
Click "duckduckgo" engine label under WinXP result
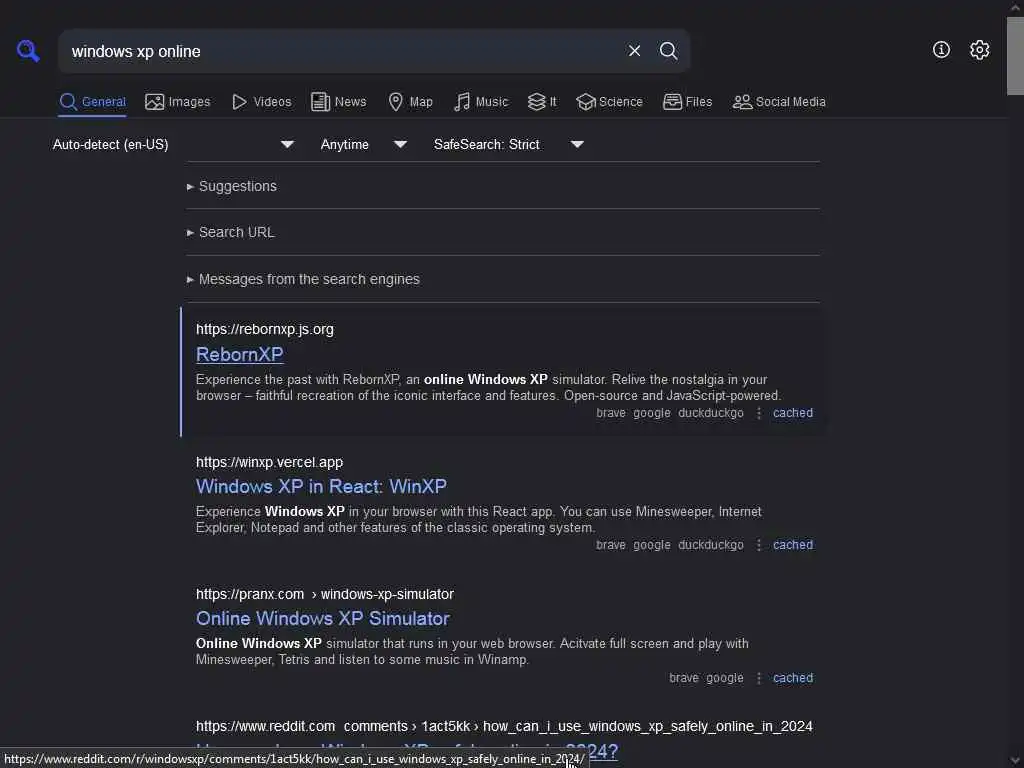click(711, 545)
